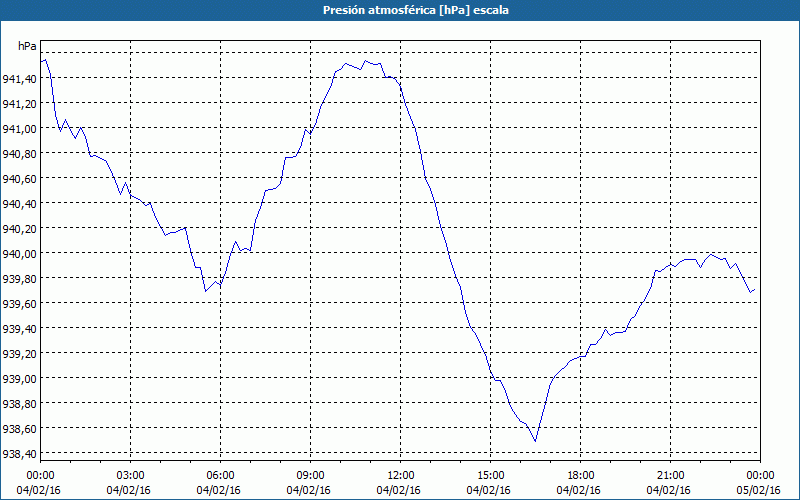This screenshot has width=800, height=500.
Task: Select the 939,00 y-axis value
Action: coord(19,379)
